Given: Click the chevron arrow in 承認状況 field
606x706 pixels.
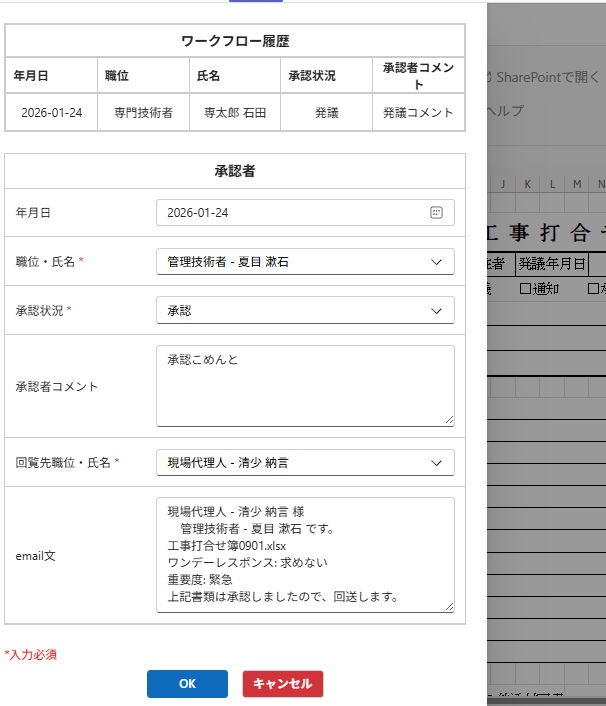Looking at the screenshot, I should click(x=436, y=311).
